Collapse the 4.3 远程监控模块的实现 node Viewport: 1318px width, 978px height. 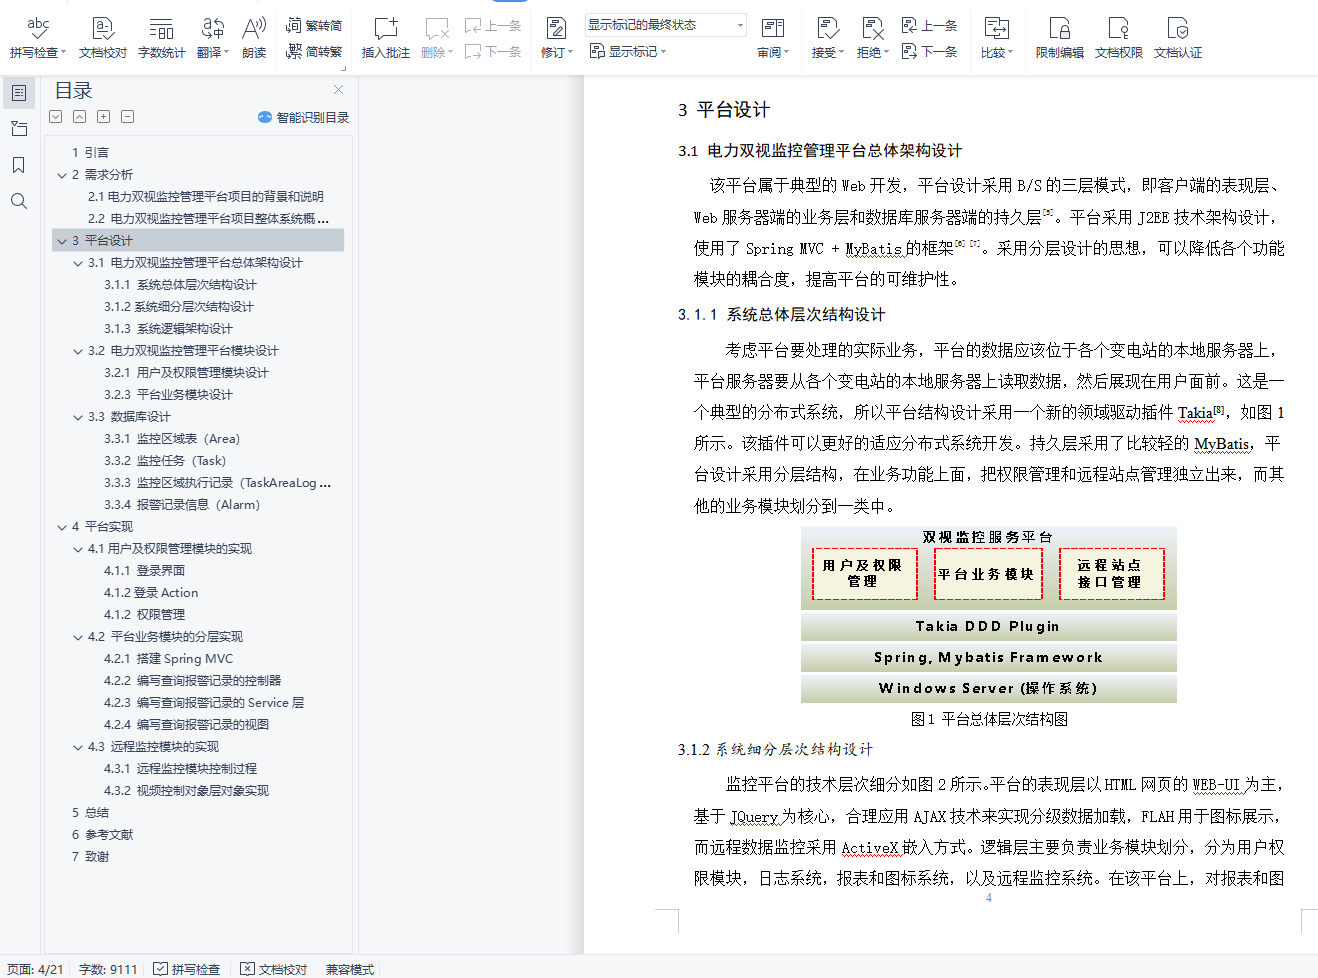point(78,747)
